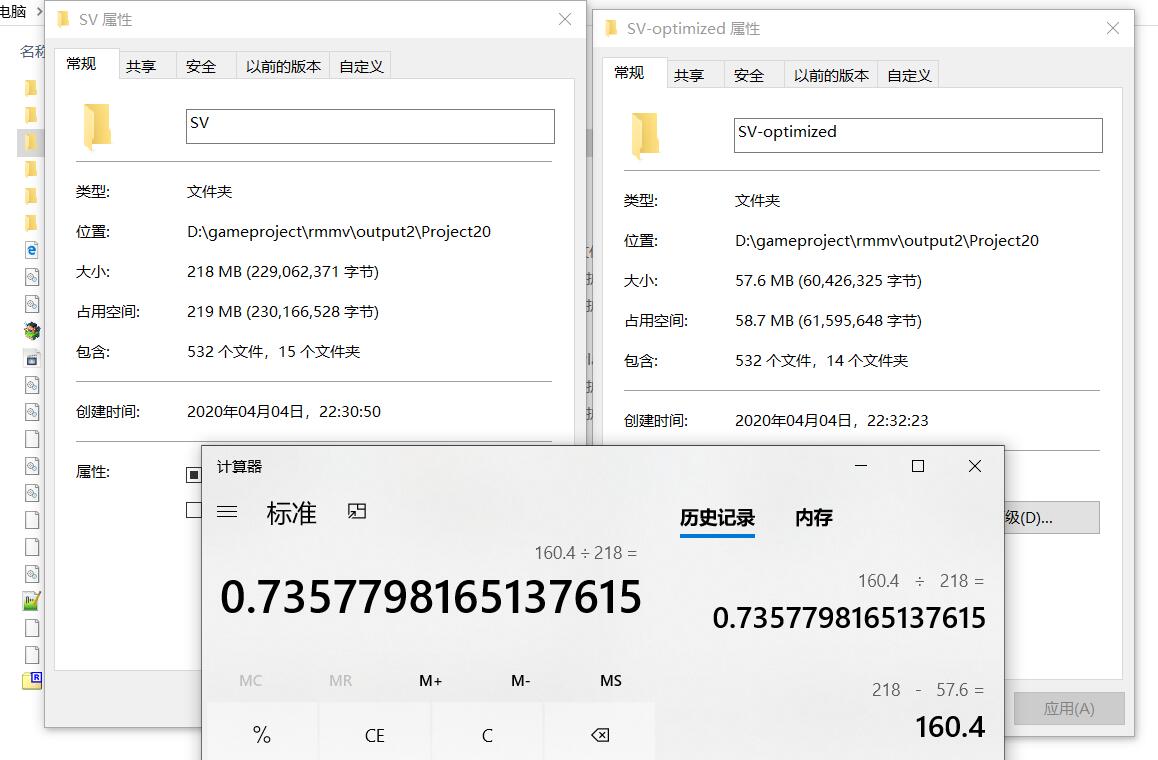Toggle calculator keep-on-top mode icon
The height and width of the screenshot is (760, 1158).
(357, 511)
